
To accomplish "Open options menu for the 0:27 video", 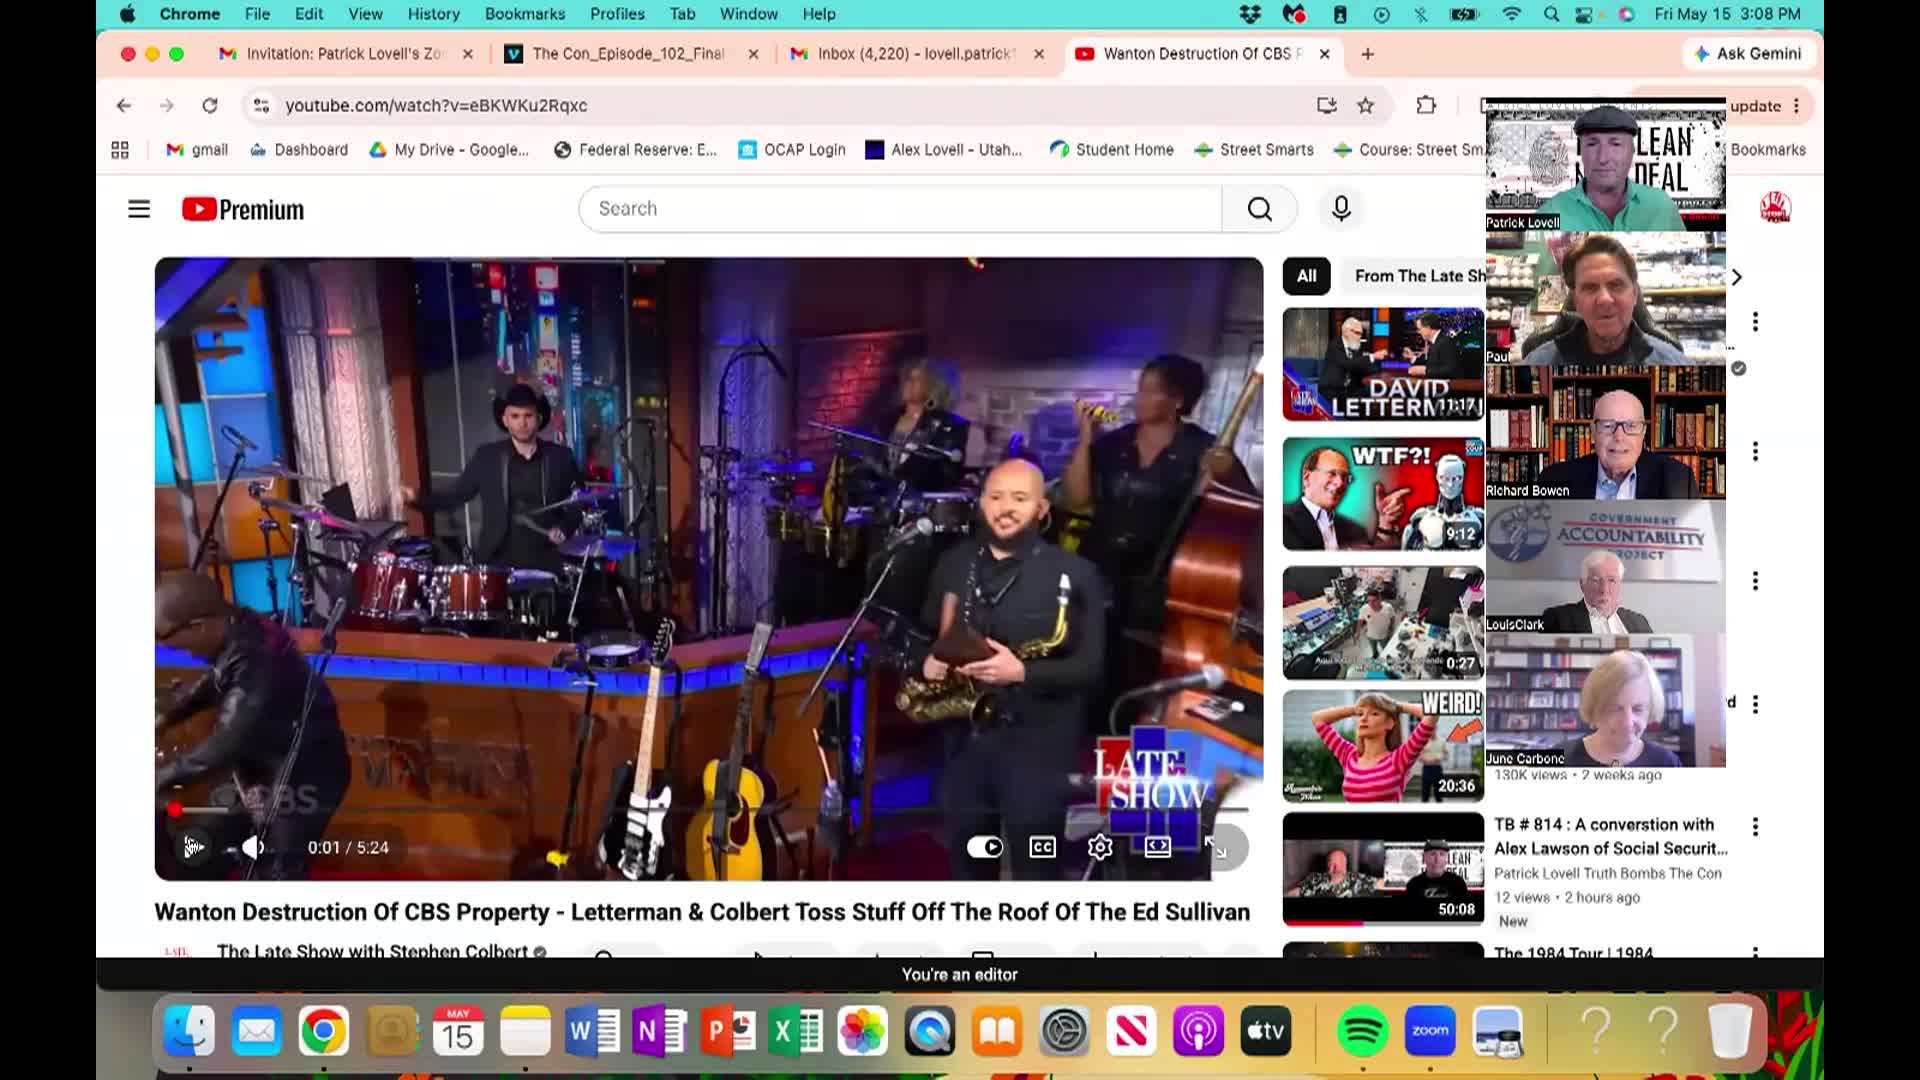I will click(x=1755, y=581).
